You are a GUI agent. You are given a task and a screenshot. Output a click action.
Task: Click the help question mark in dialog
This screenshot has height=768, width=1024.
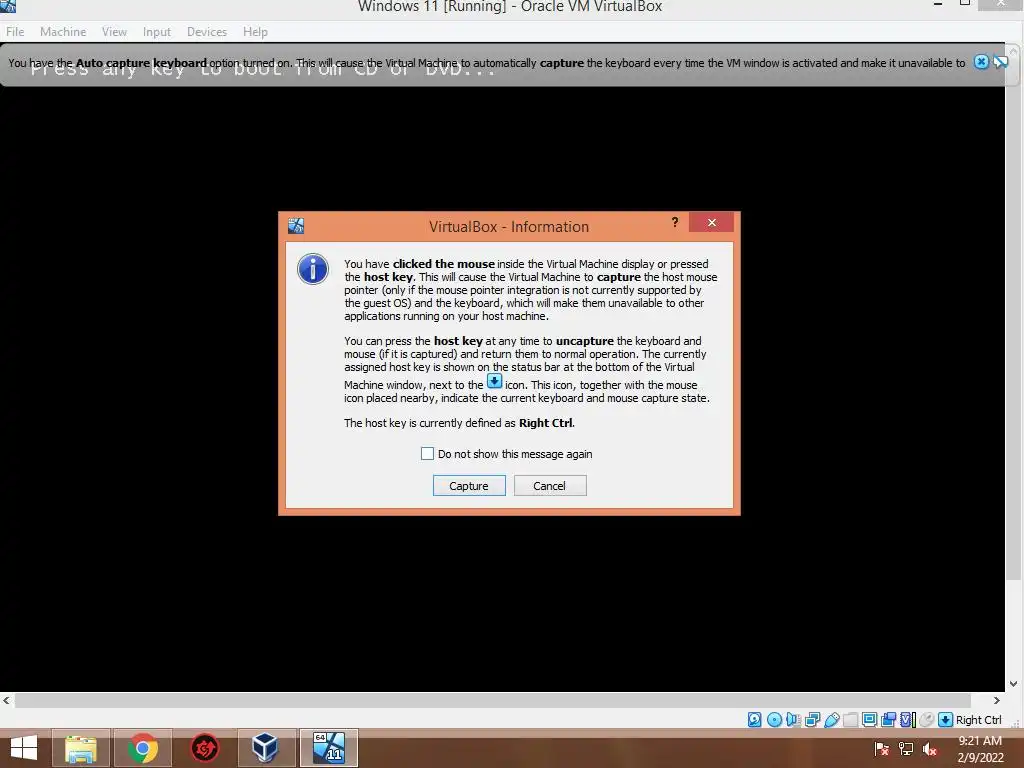(675, 223)
